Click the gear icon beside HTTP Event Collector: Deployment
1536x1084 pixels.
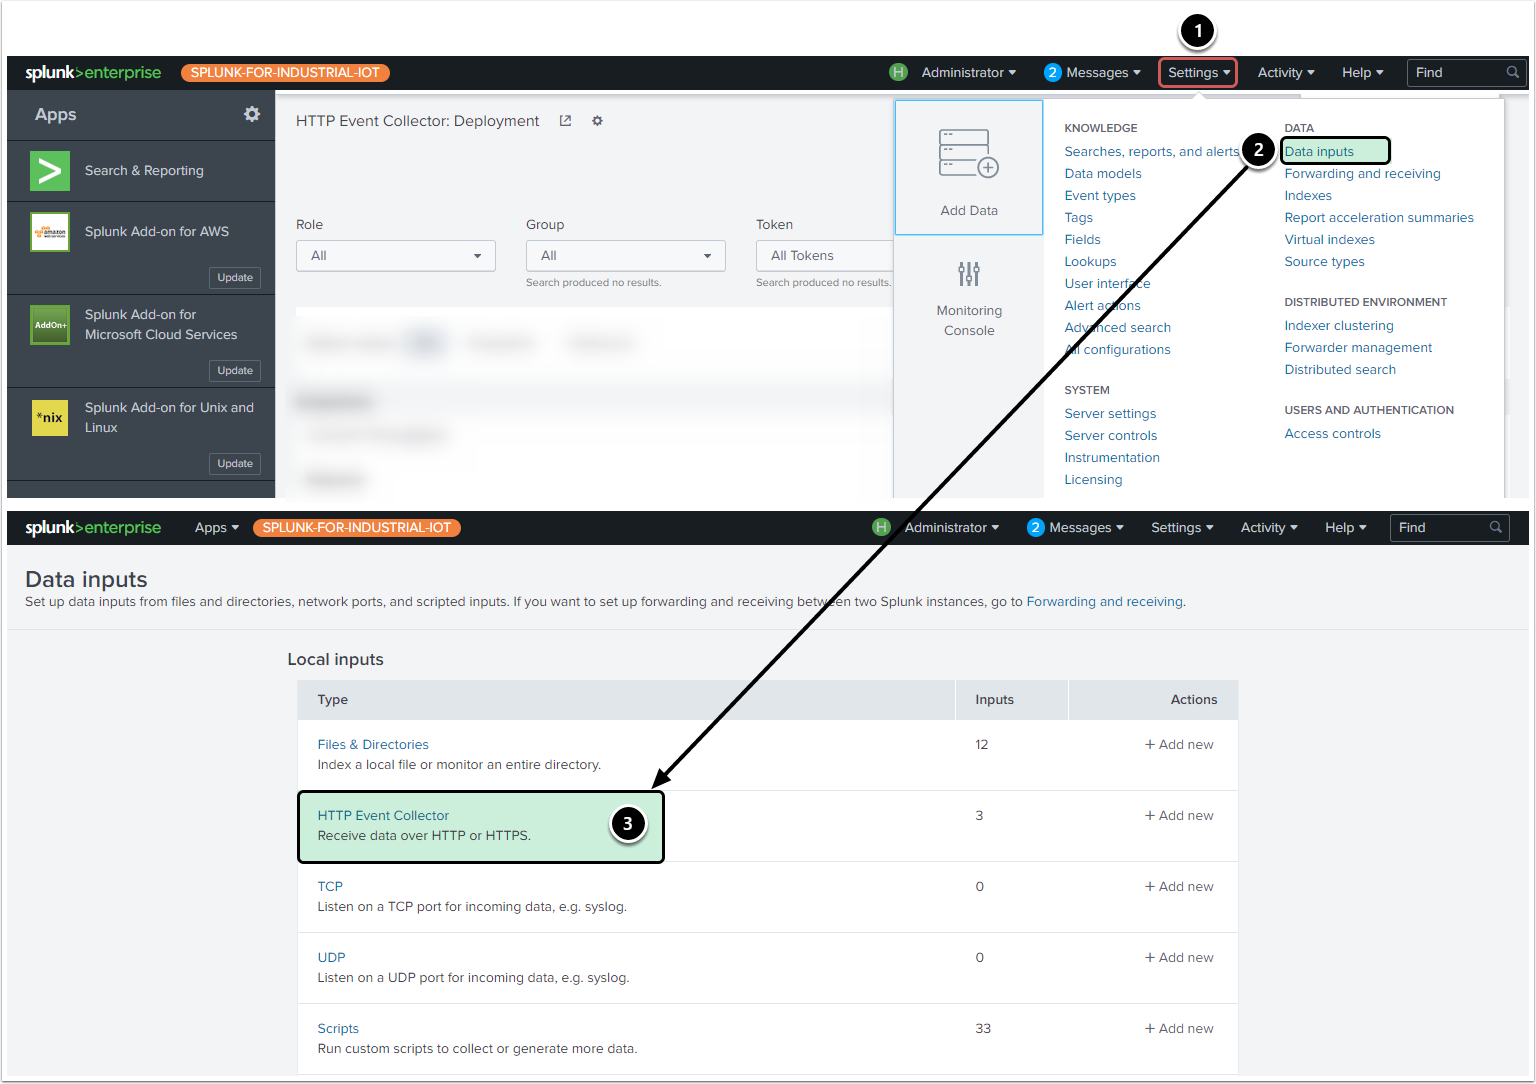(597, 121)
